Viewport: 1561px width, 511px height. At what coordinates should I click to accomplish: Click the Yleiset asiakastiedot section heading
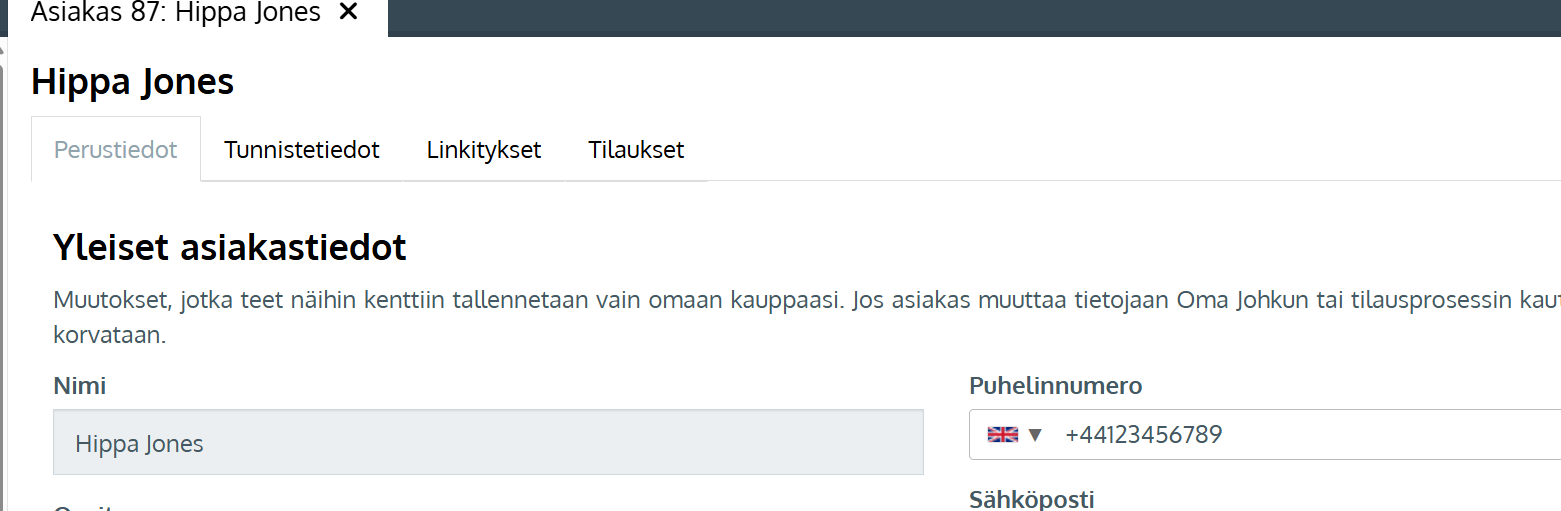coord(230,247)
